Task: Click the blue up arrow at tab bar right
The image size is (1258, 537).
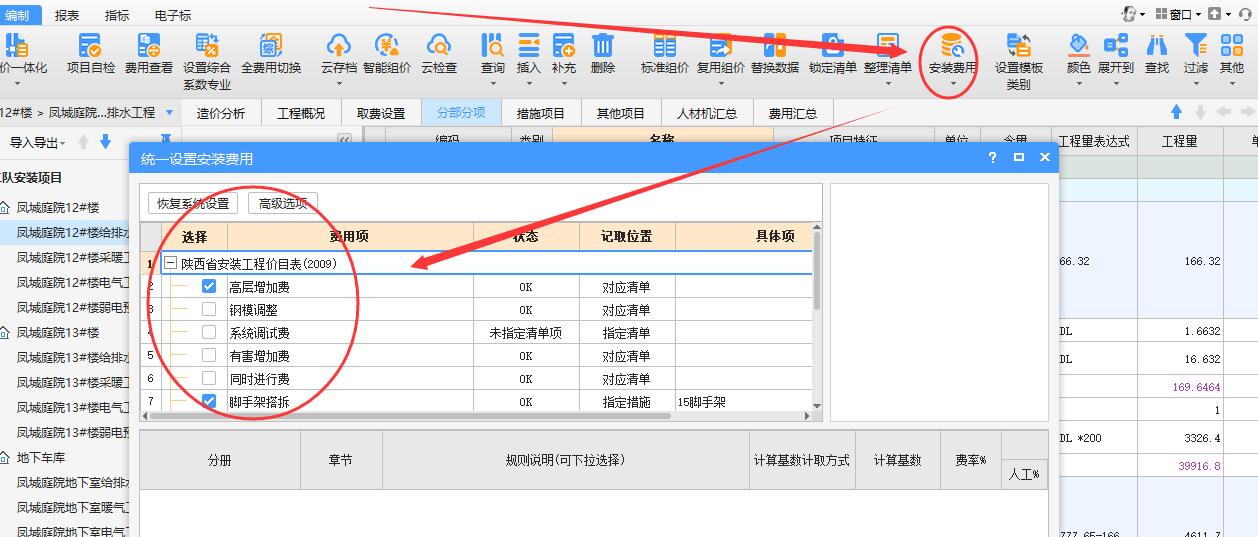Action: click(1177, 112)
